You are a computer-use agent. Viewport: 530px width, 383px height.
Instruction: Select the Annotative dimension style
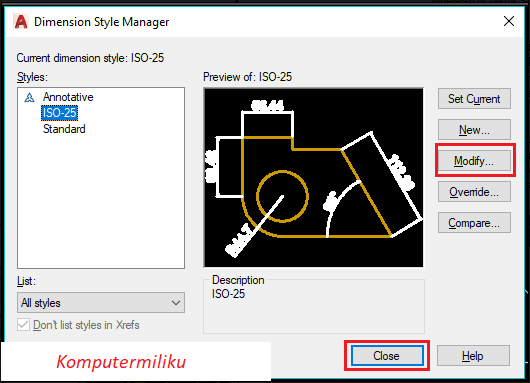68,97
